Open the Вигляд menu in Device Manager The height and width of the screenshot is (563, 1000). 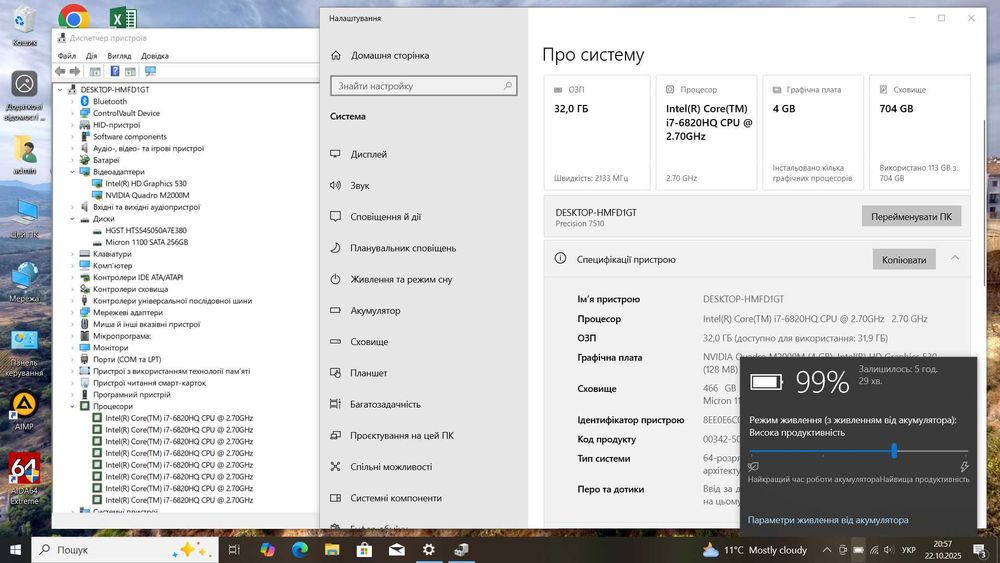[x=119, y=55]
